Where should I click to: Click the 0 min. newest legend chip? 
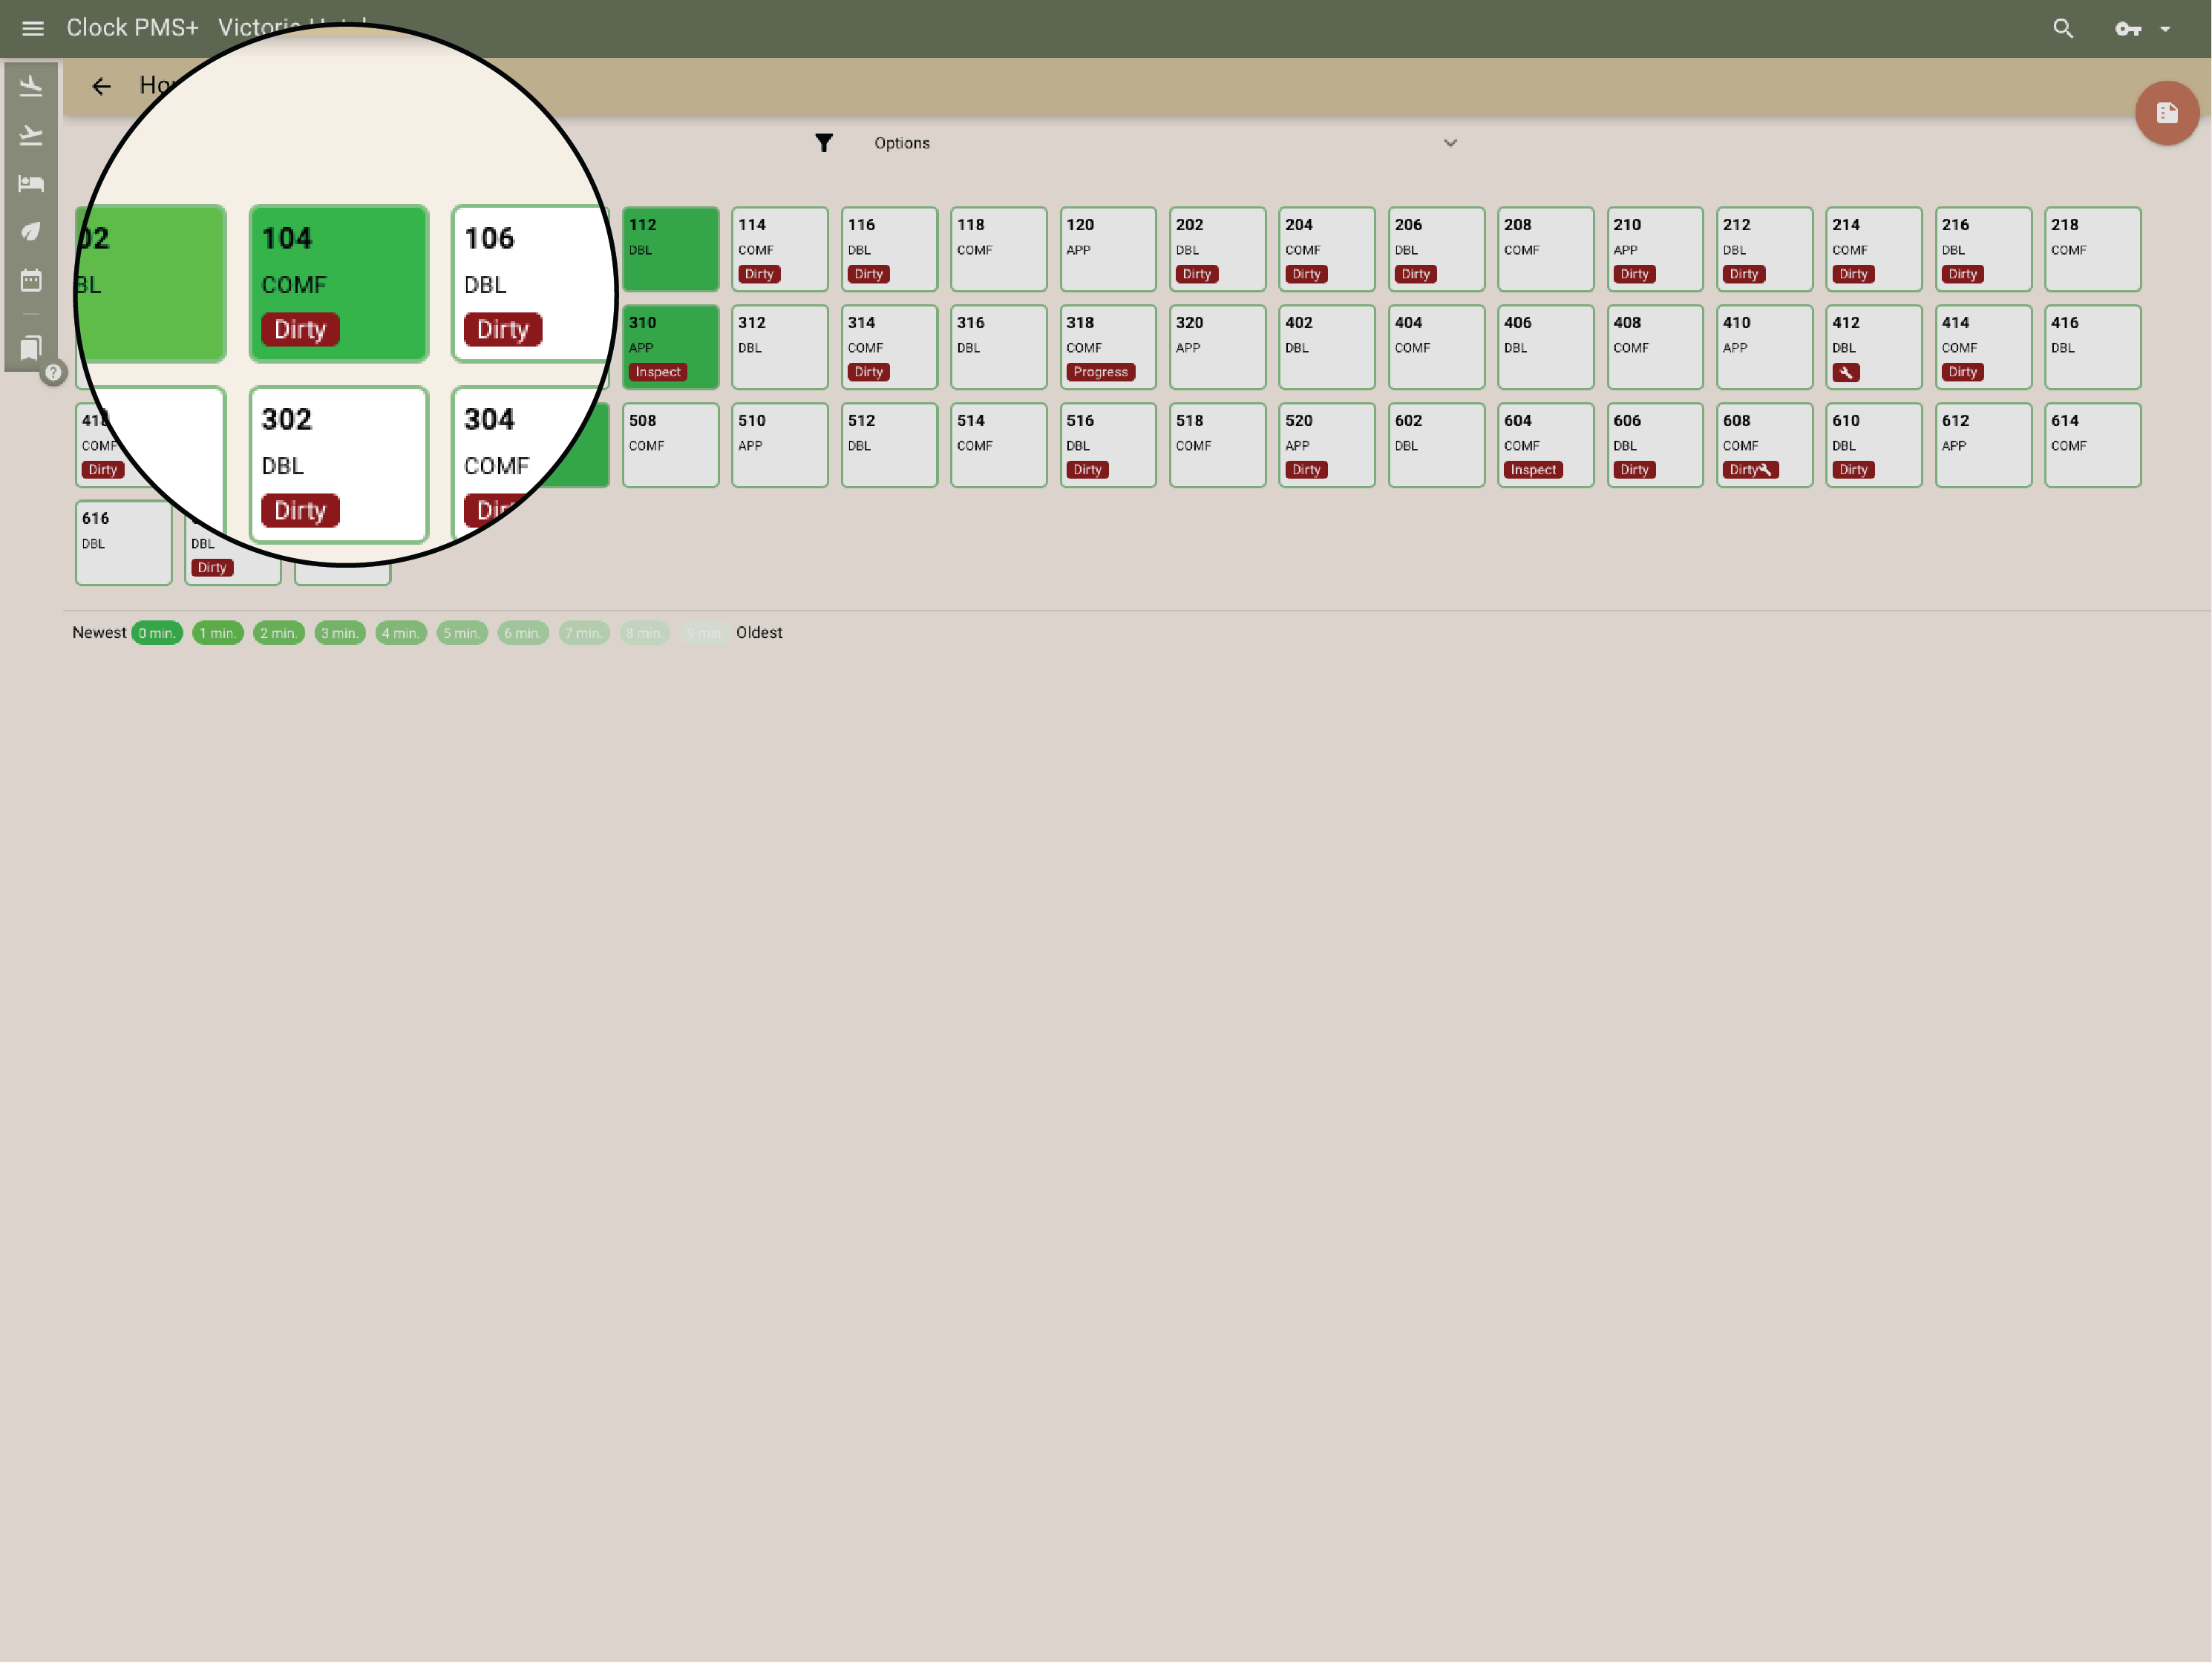(x=157, y=633)
